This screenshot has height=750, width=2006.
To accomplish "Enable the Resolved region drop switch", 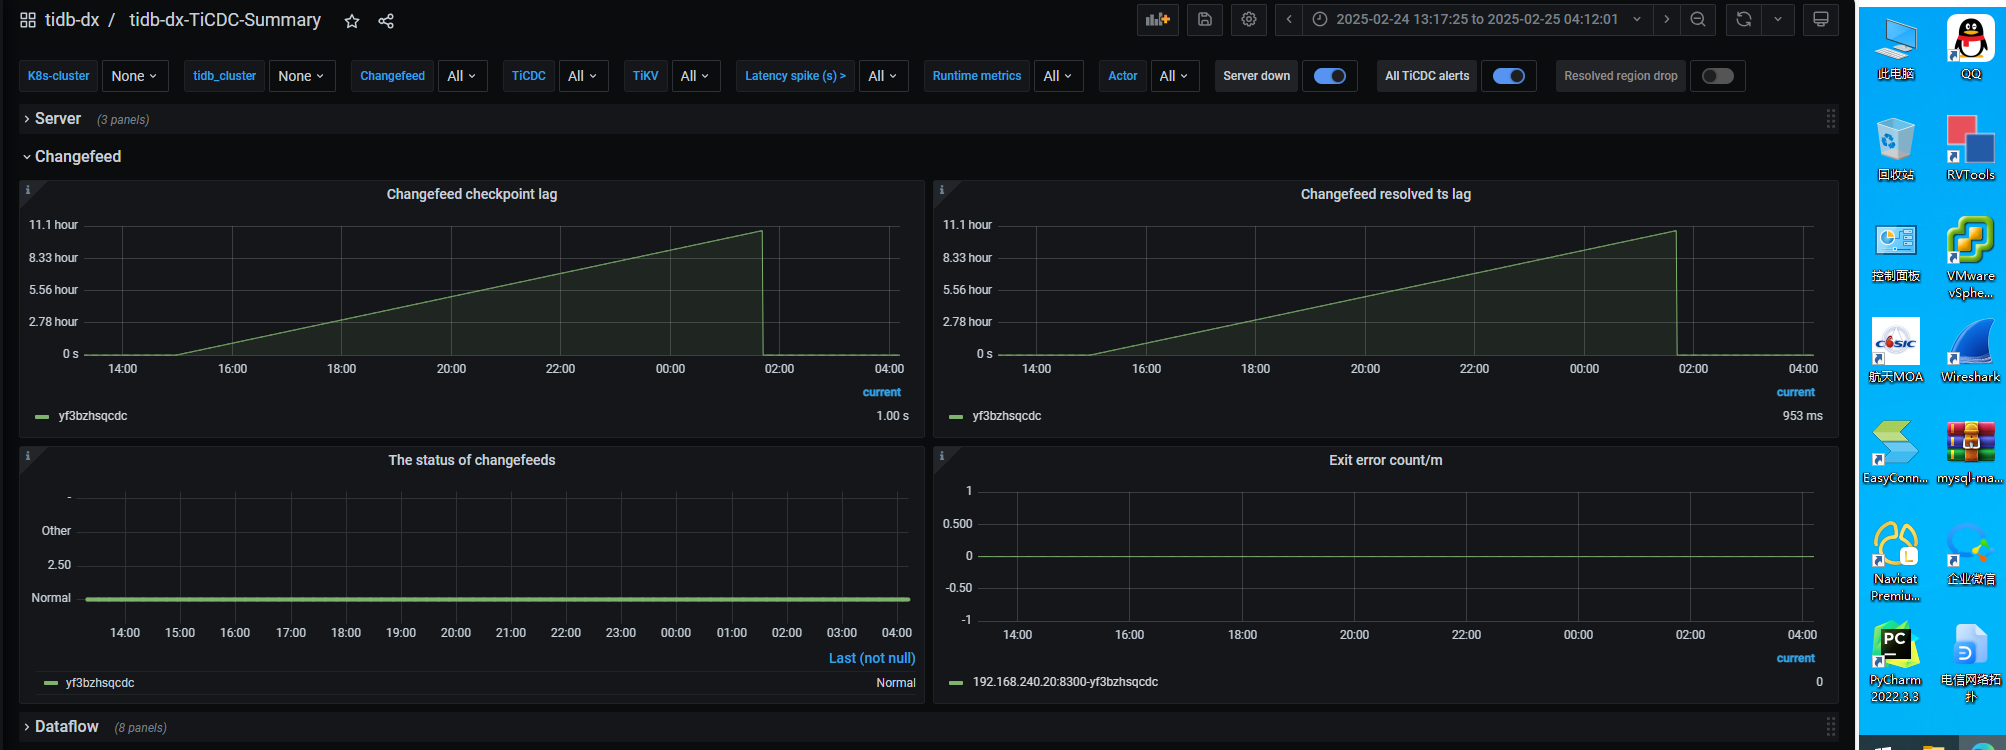I will (x=1717, y=76).
